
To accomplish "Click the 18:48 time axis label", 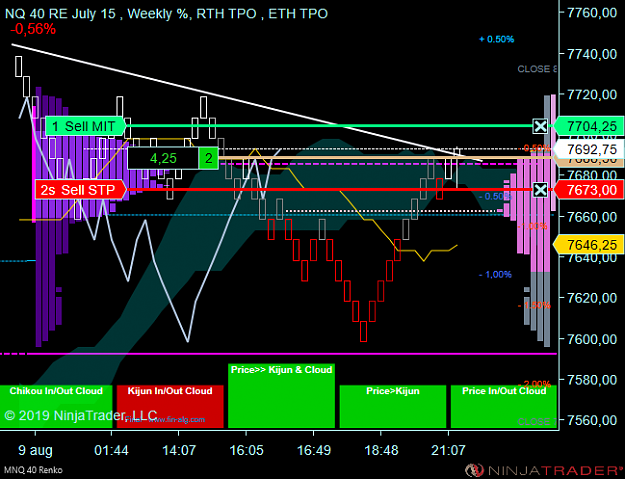I will [x=381, y=450].
